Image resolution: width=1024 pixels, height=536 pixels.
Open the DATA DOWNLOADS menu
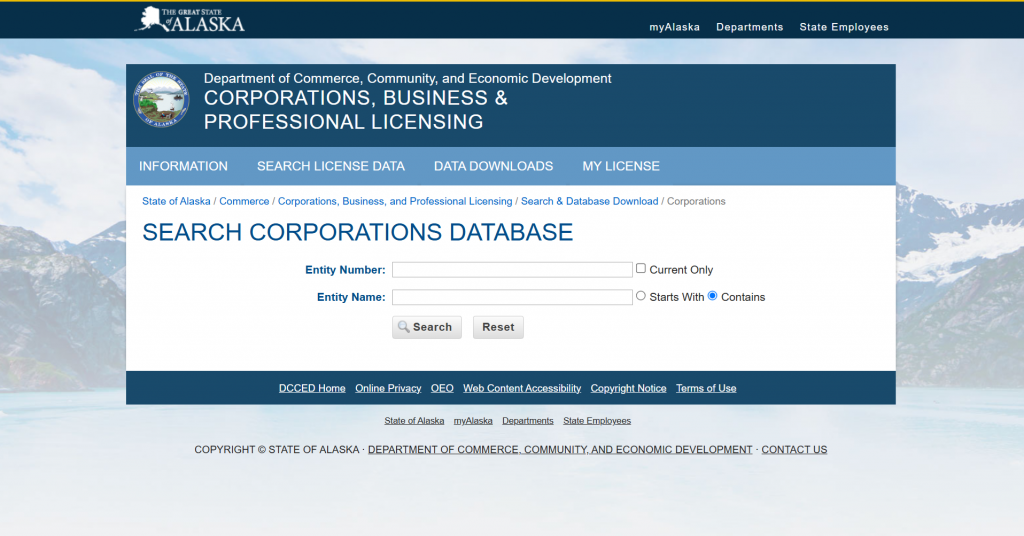coord(493,166)
